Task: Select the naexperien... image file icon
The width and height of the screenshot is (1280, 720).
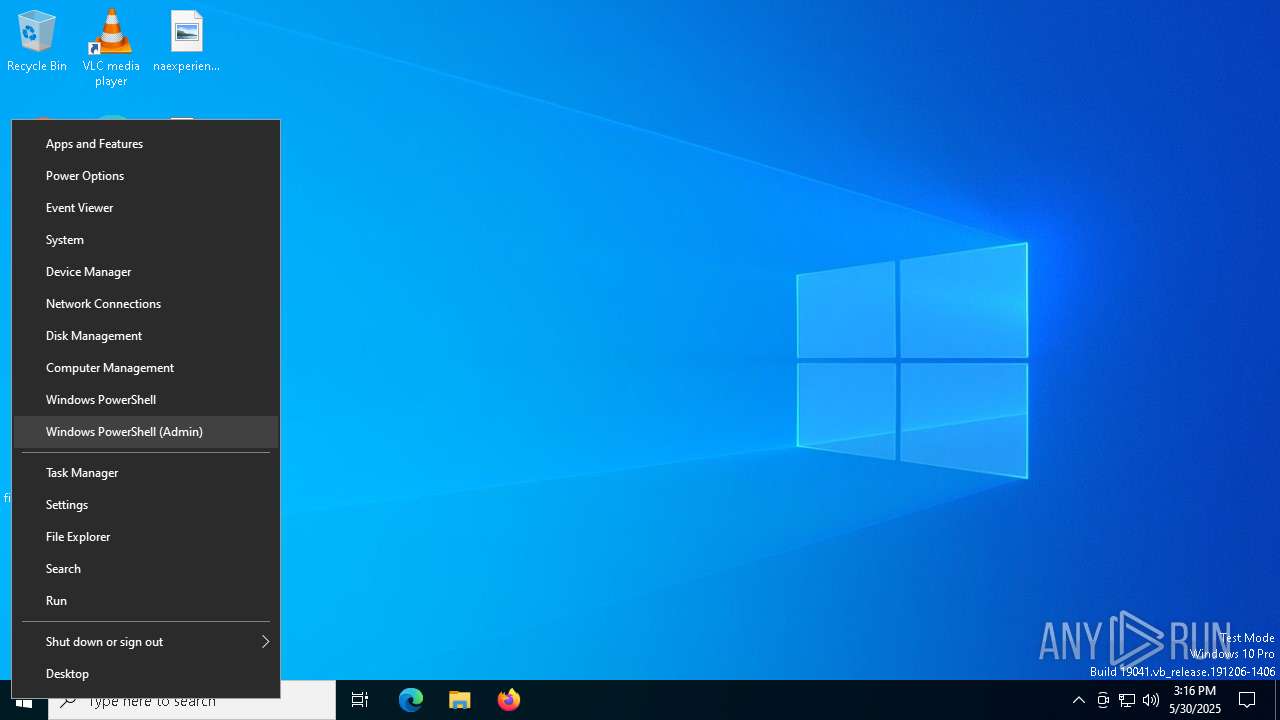Action: 186,42
